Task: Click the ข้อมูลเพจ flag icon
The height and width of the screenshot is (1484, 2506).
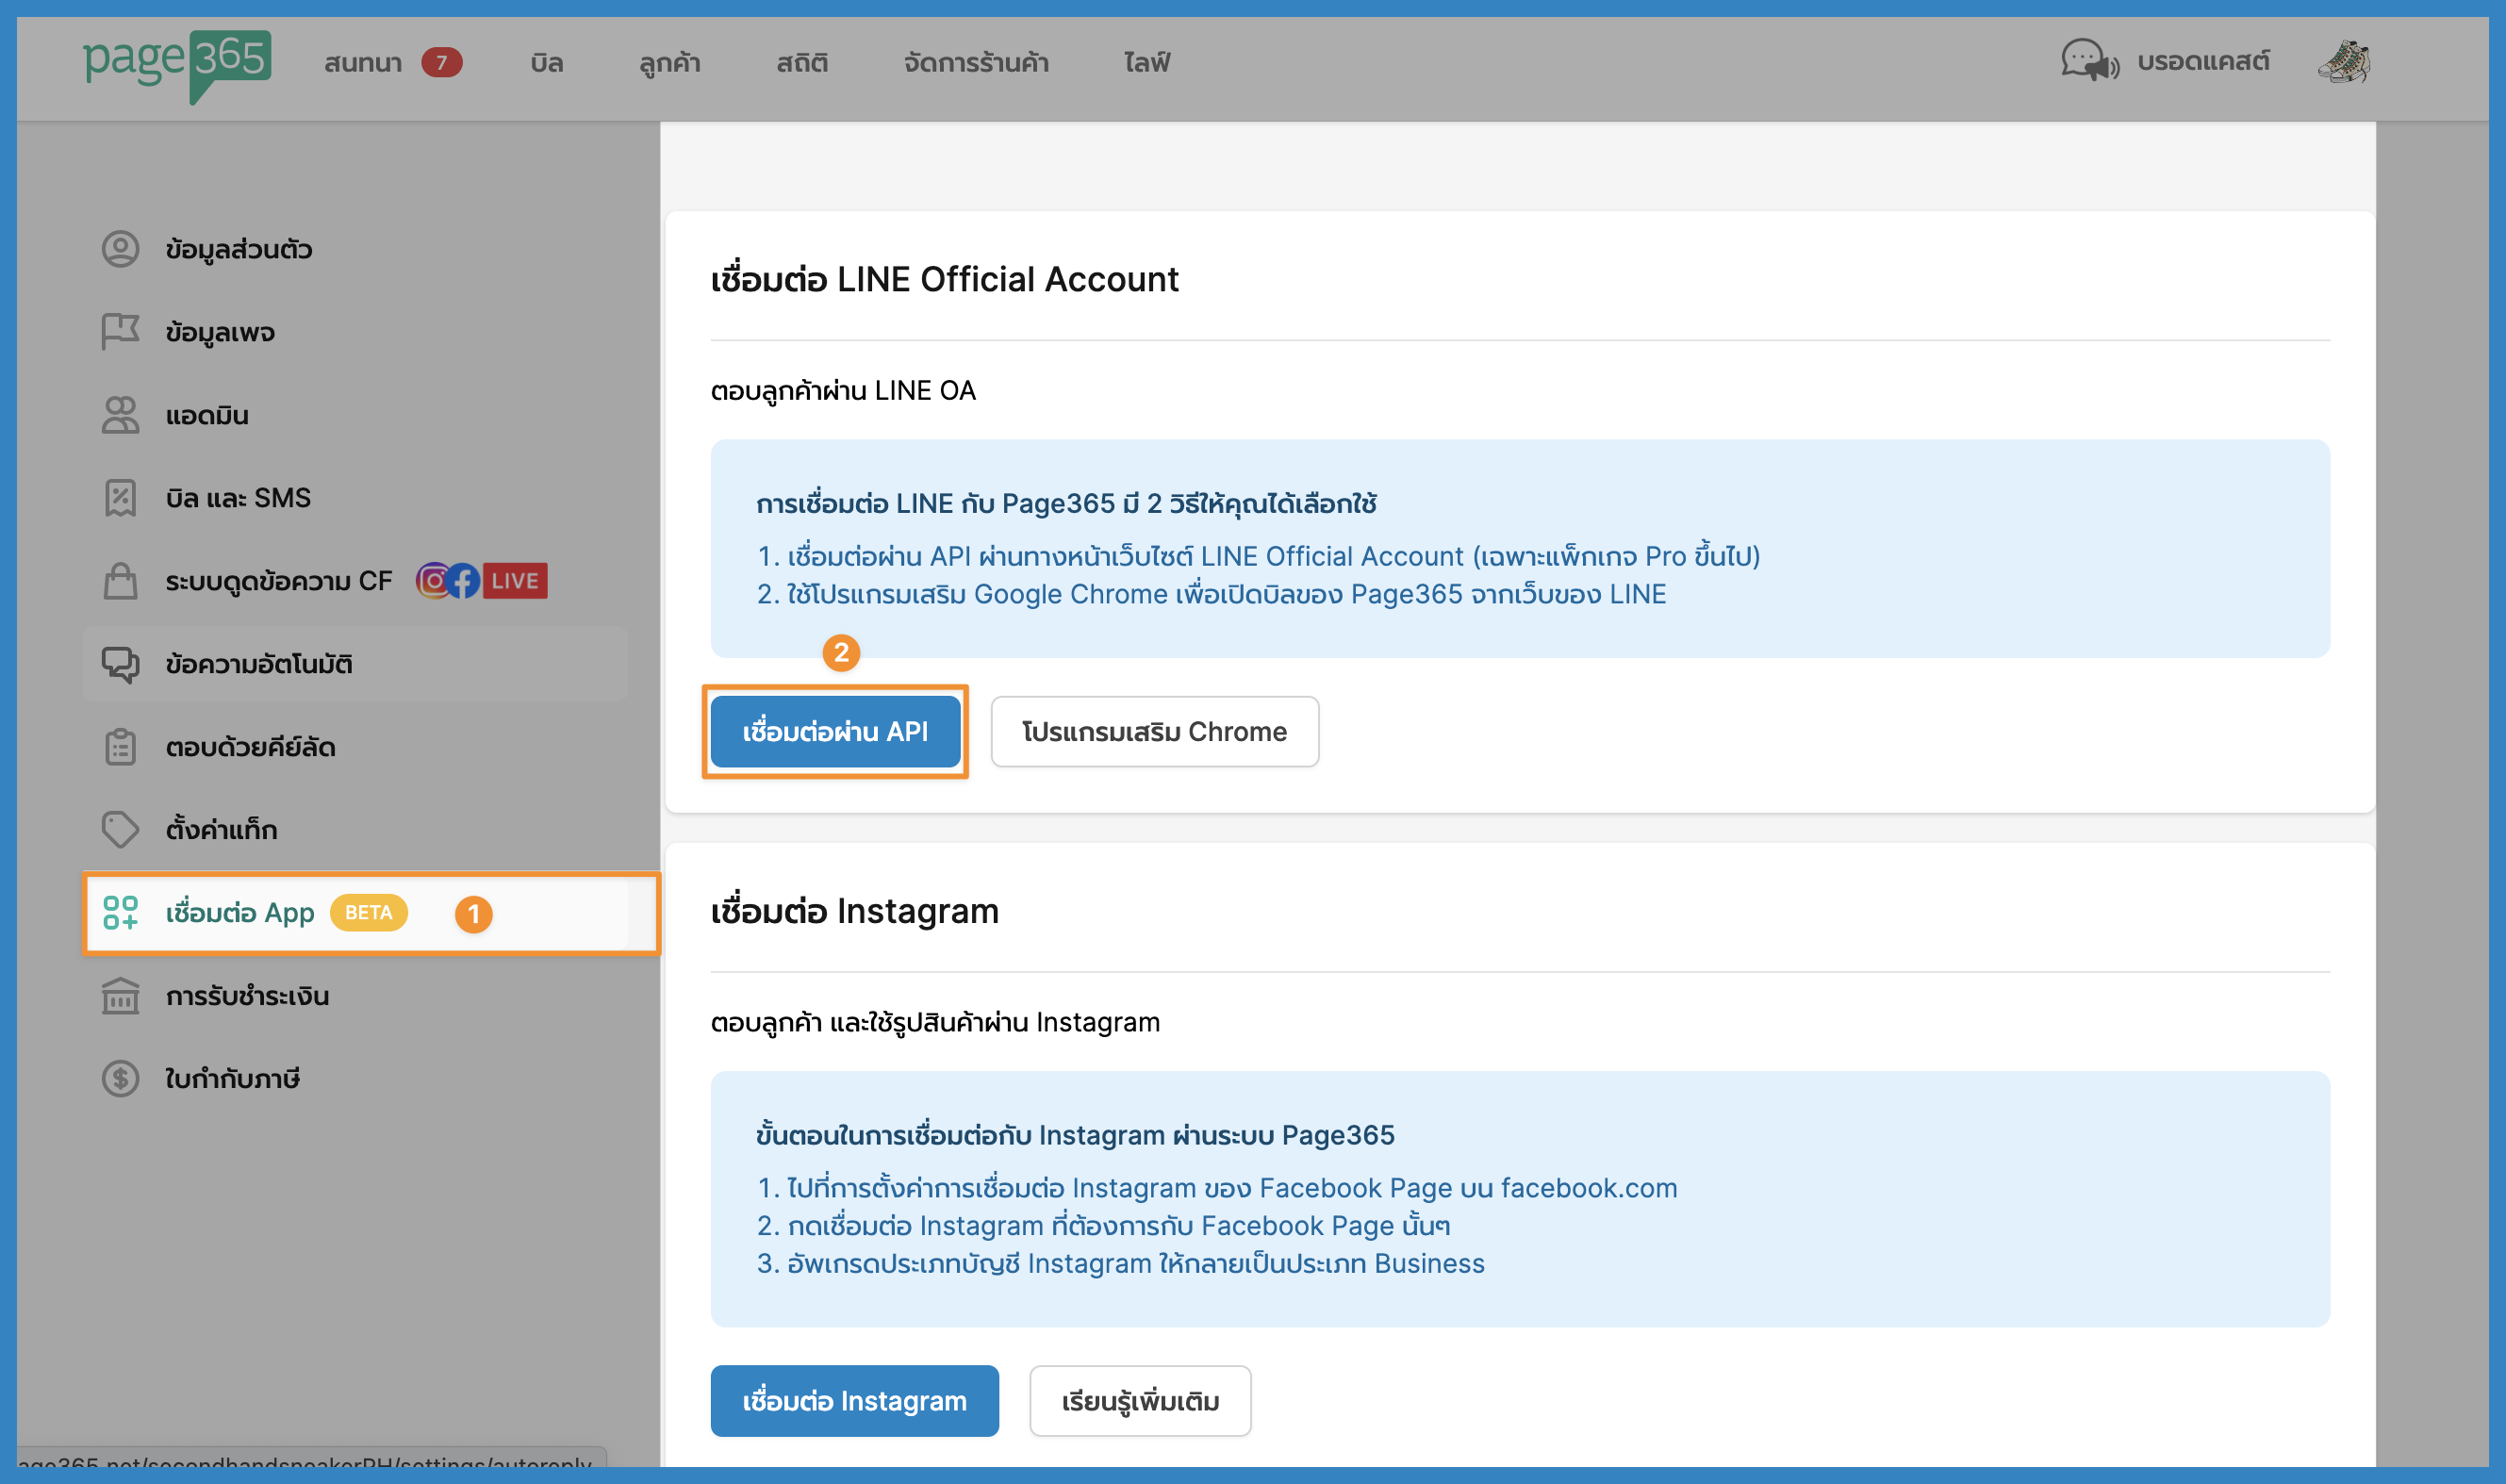Action: click(x=120, y=332)
